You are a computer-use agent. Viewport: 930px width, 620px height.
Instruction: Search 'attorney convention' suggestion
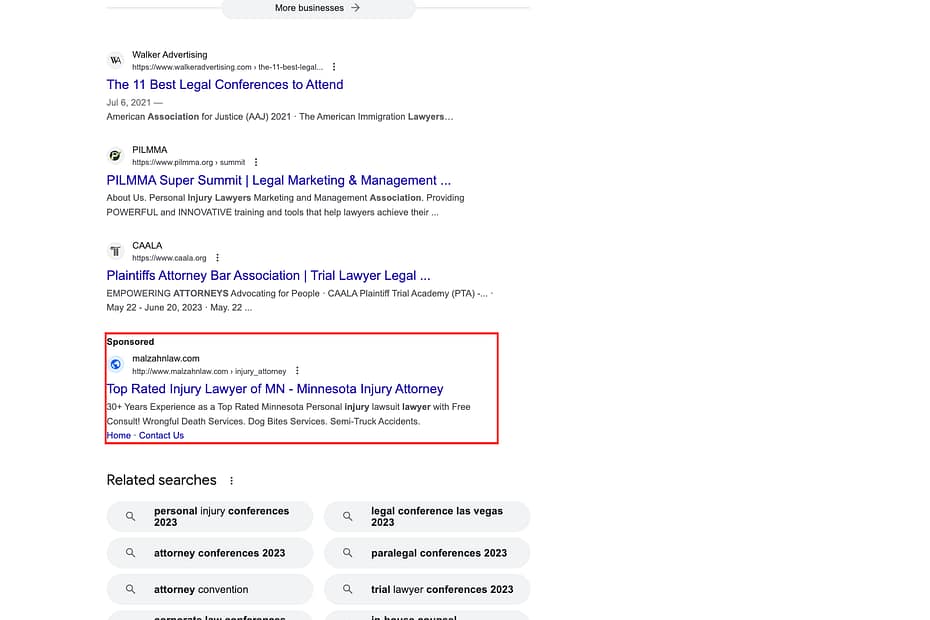point(210,589)
